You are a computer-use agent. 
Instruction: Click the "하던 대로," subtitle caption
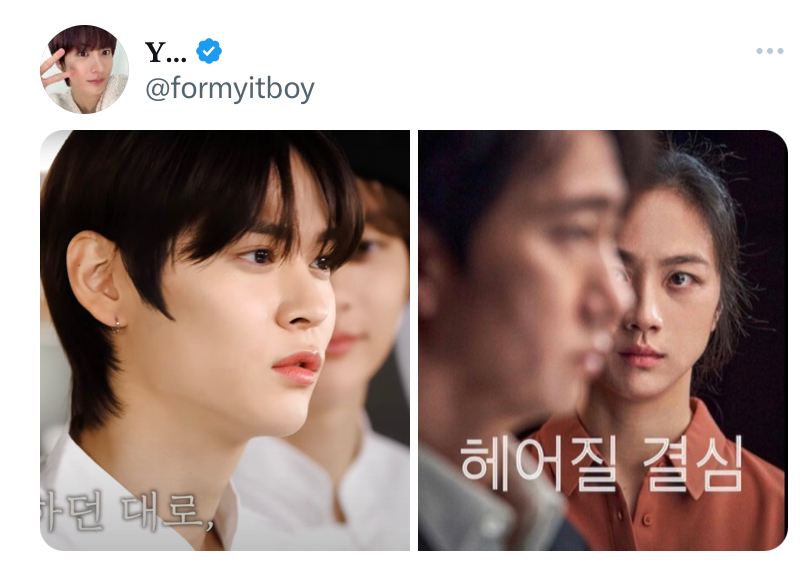pyautogui.click(x=127, y=511)
